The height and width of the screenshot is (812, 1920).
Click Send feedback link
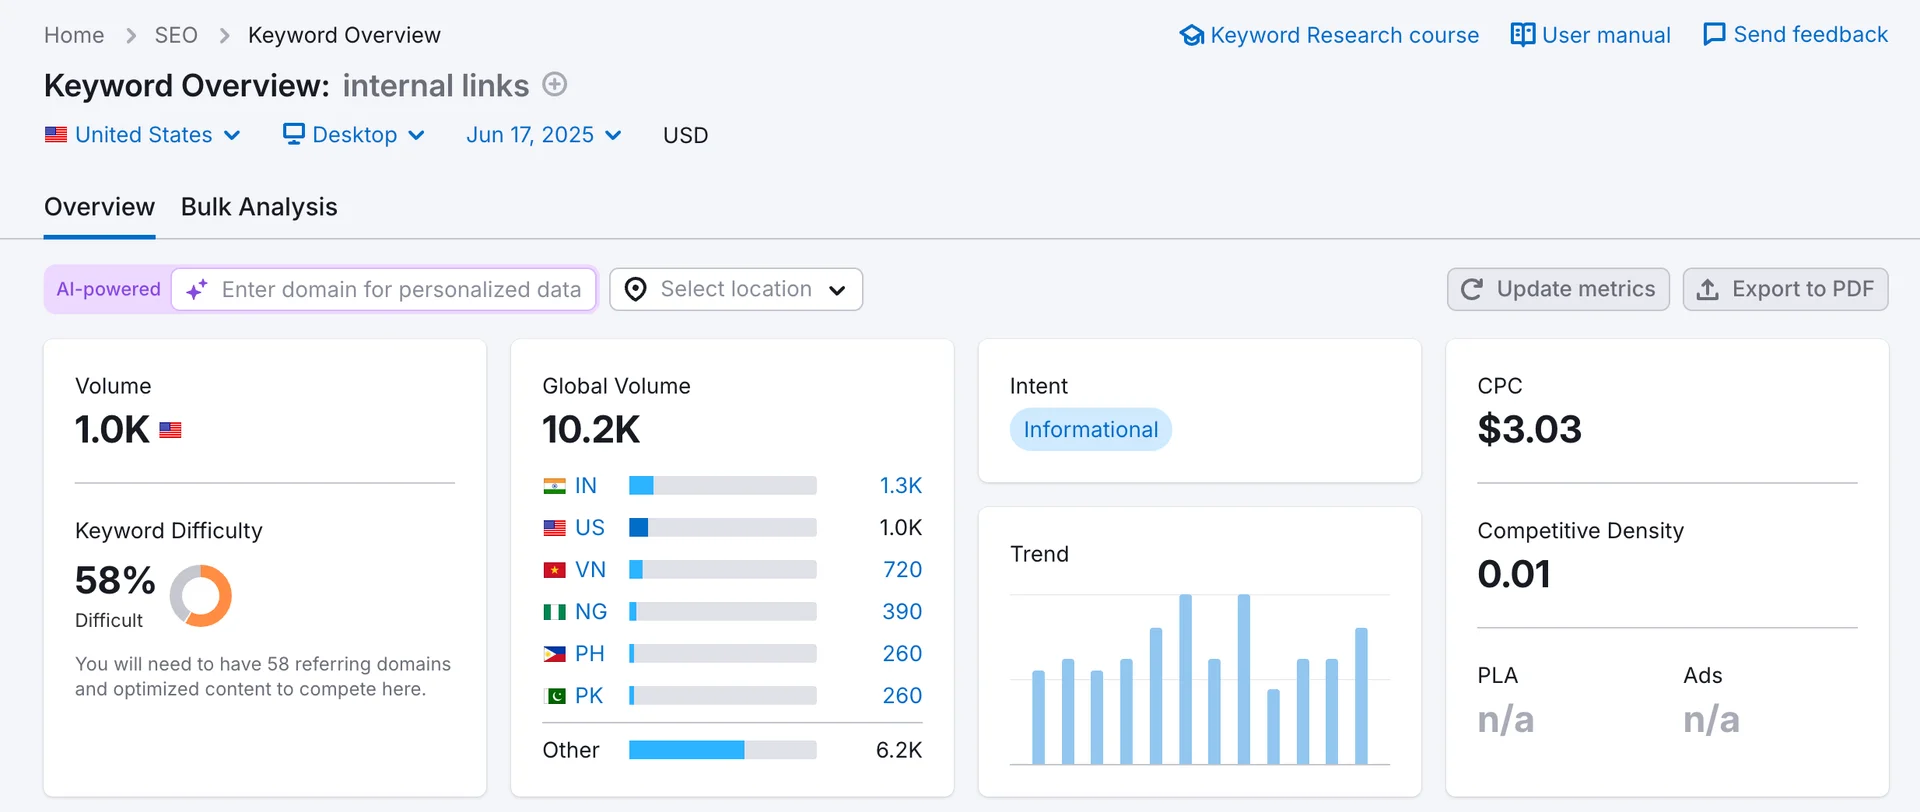point(1796,35)
